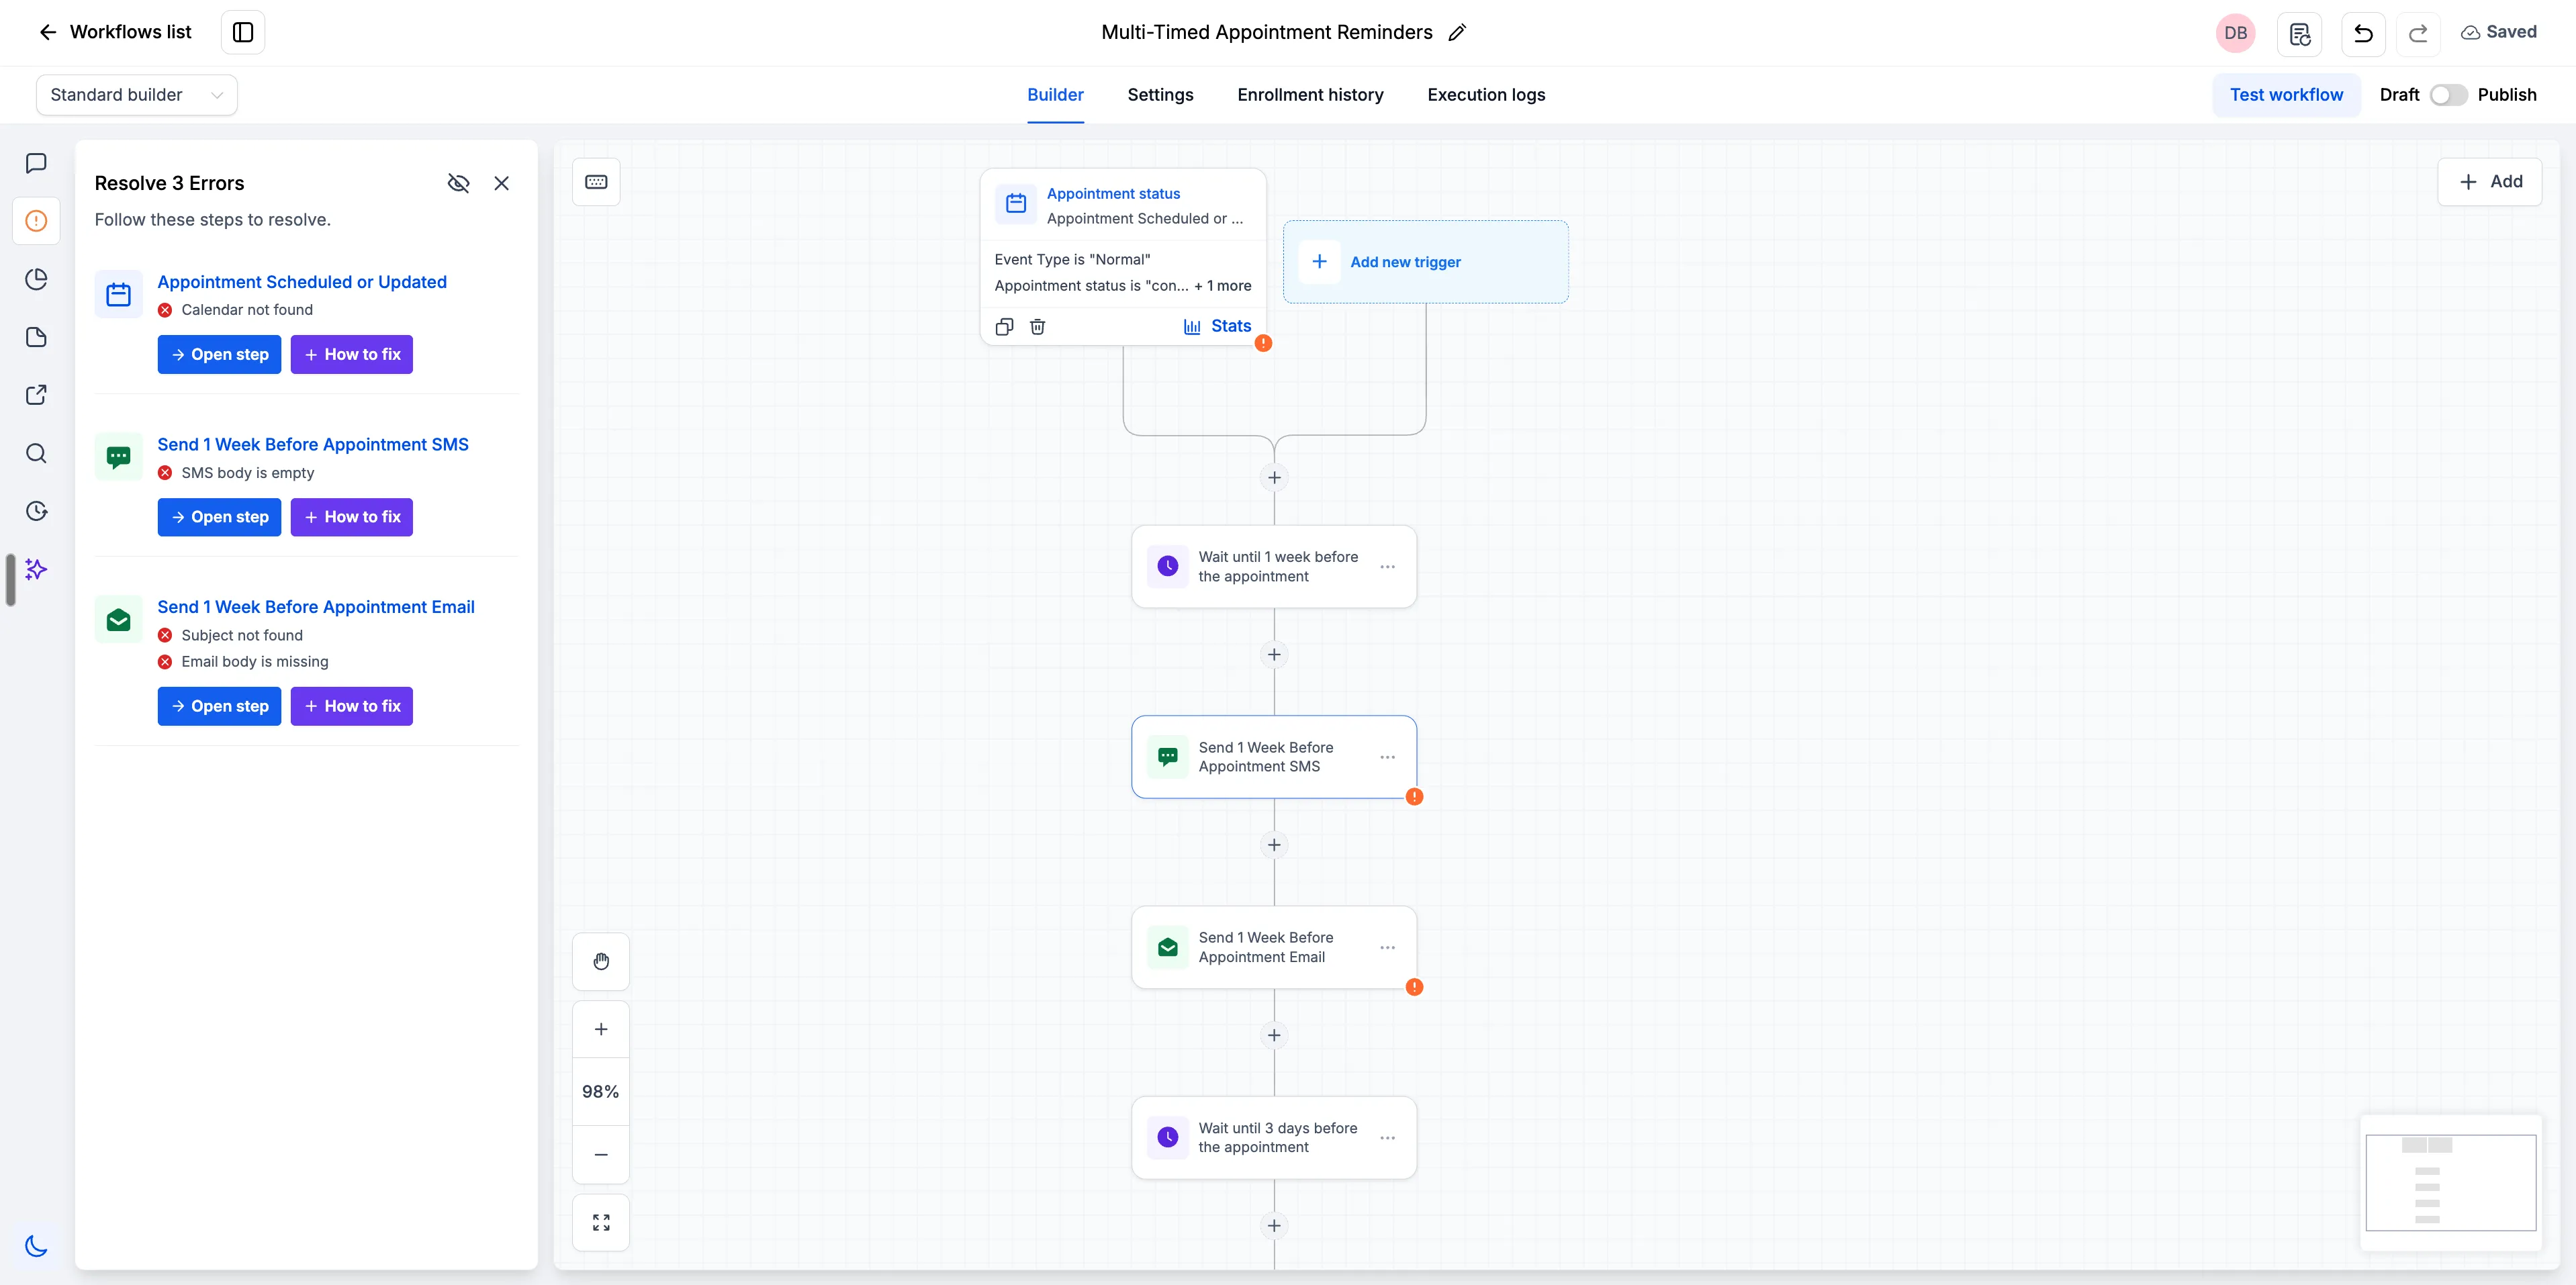The image size is (2576, 1285).
Task: Check the Saved cloud status
Action: 2498,32
